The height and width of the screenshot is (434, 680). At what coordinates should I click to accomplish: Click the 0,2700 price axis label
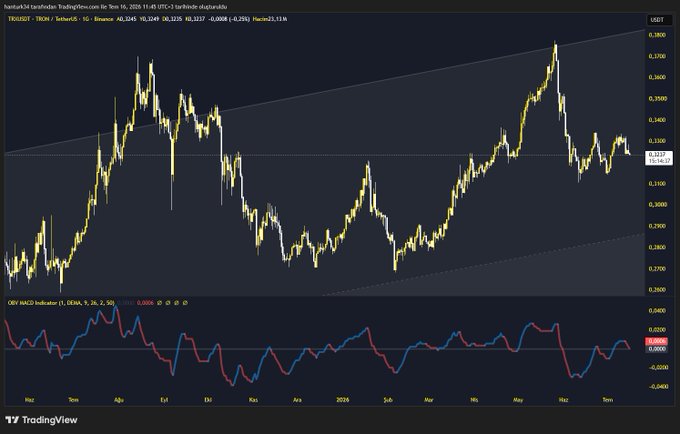(x=657, y=269)
